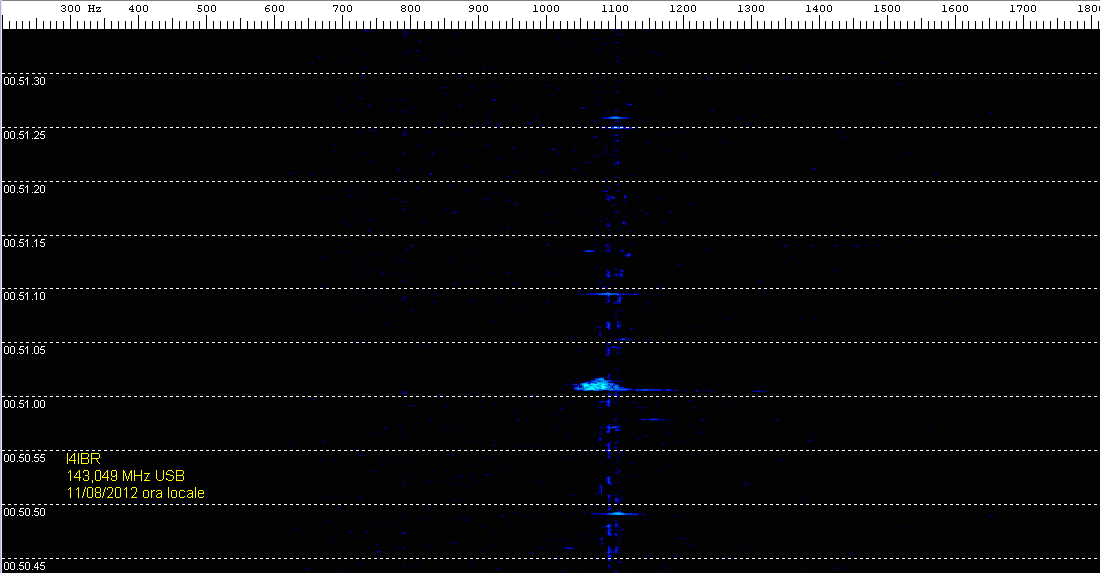Screen dimensions: 1100x573
Task: Click the 1600 frequency scale label
Action: [x=955, y=8]
